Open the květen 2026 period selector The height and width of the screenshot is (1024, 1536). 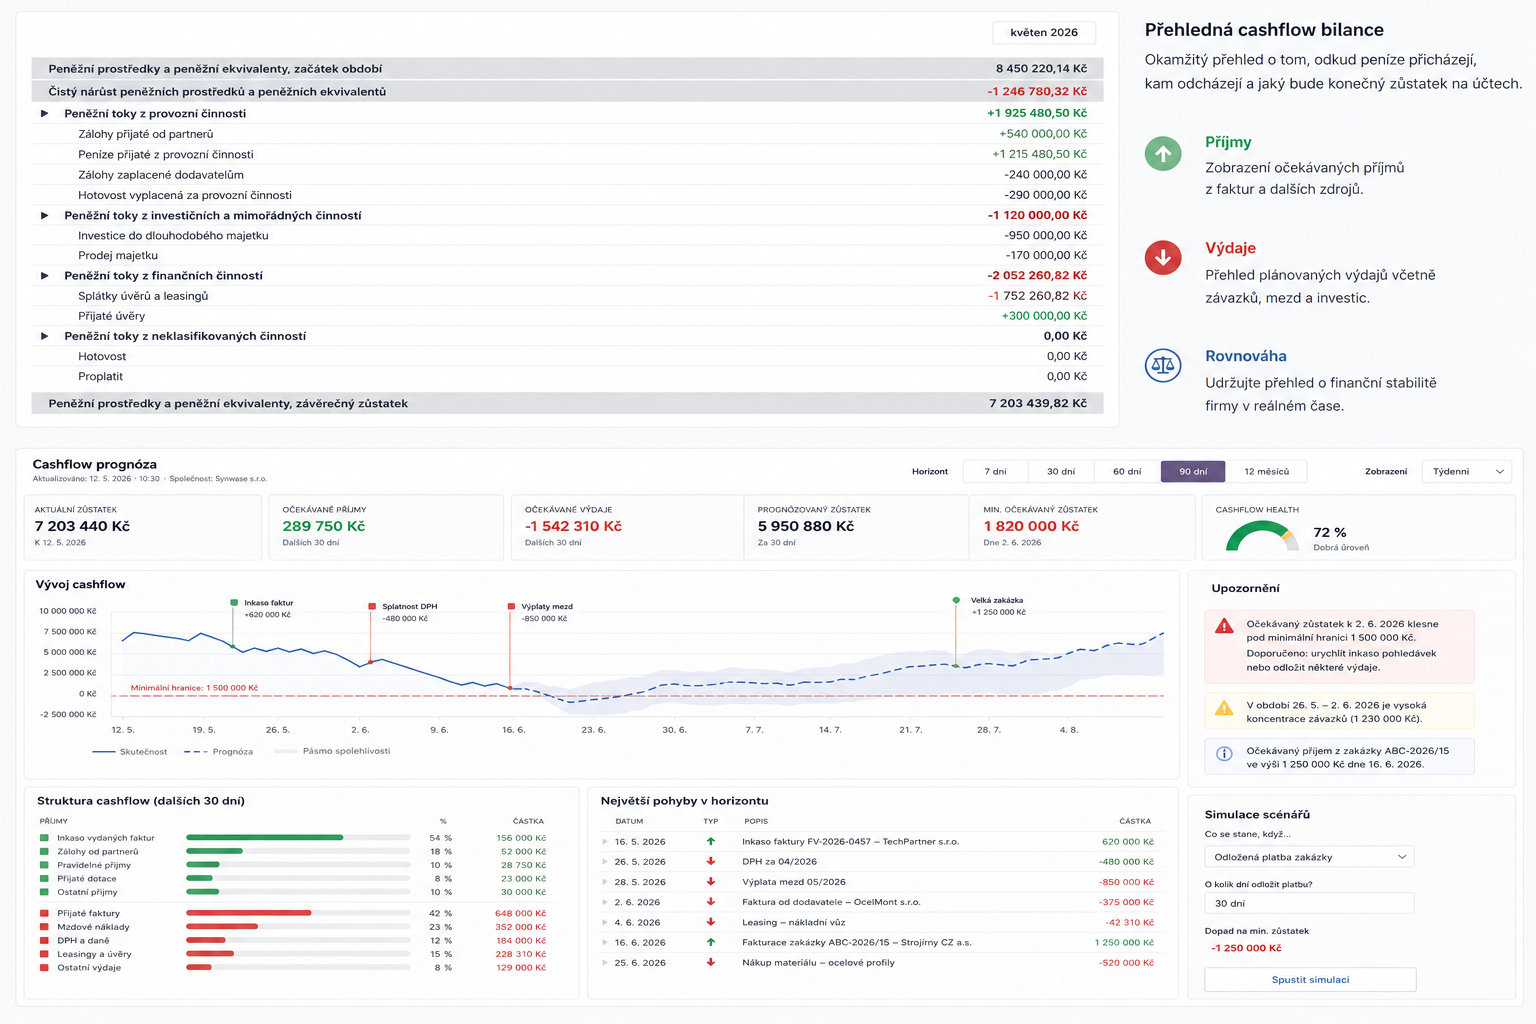point(1044,33)
